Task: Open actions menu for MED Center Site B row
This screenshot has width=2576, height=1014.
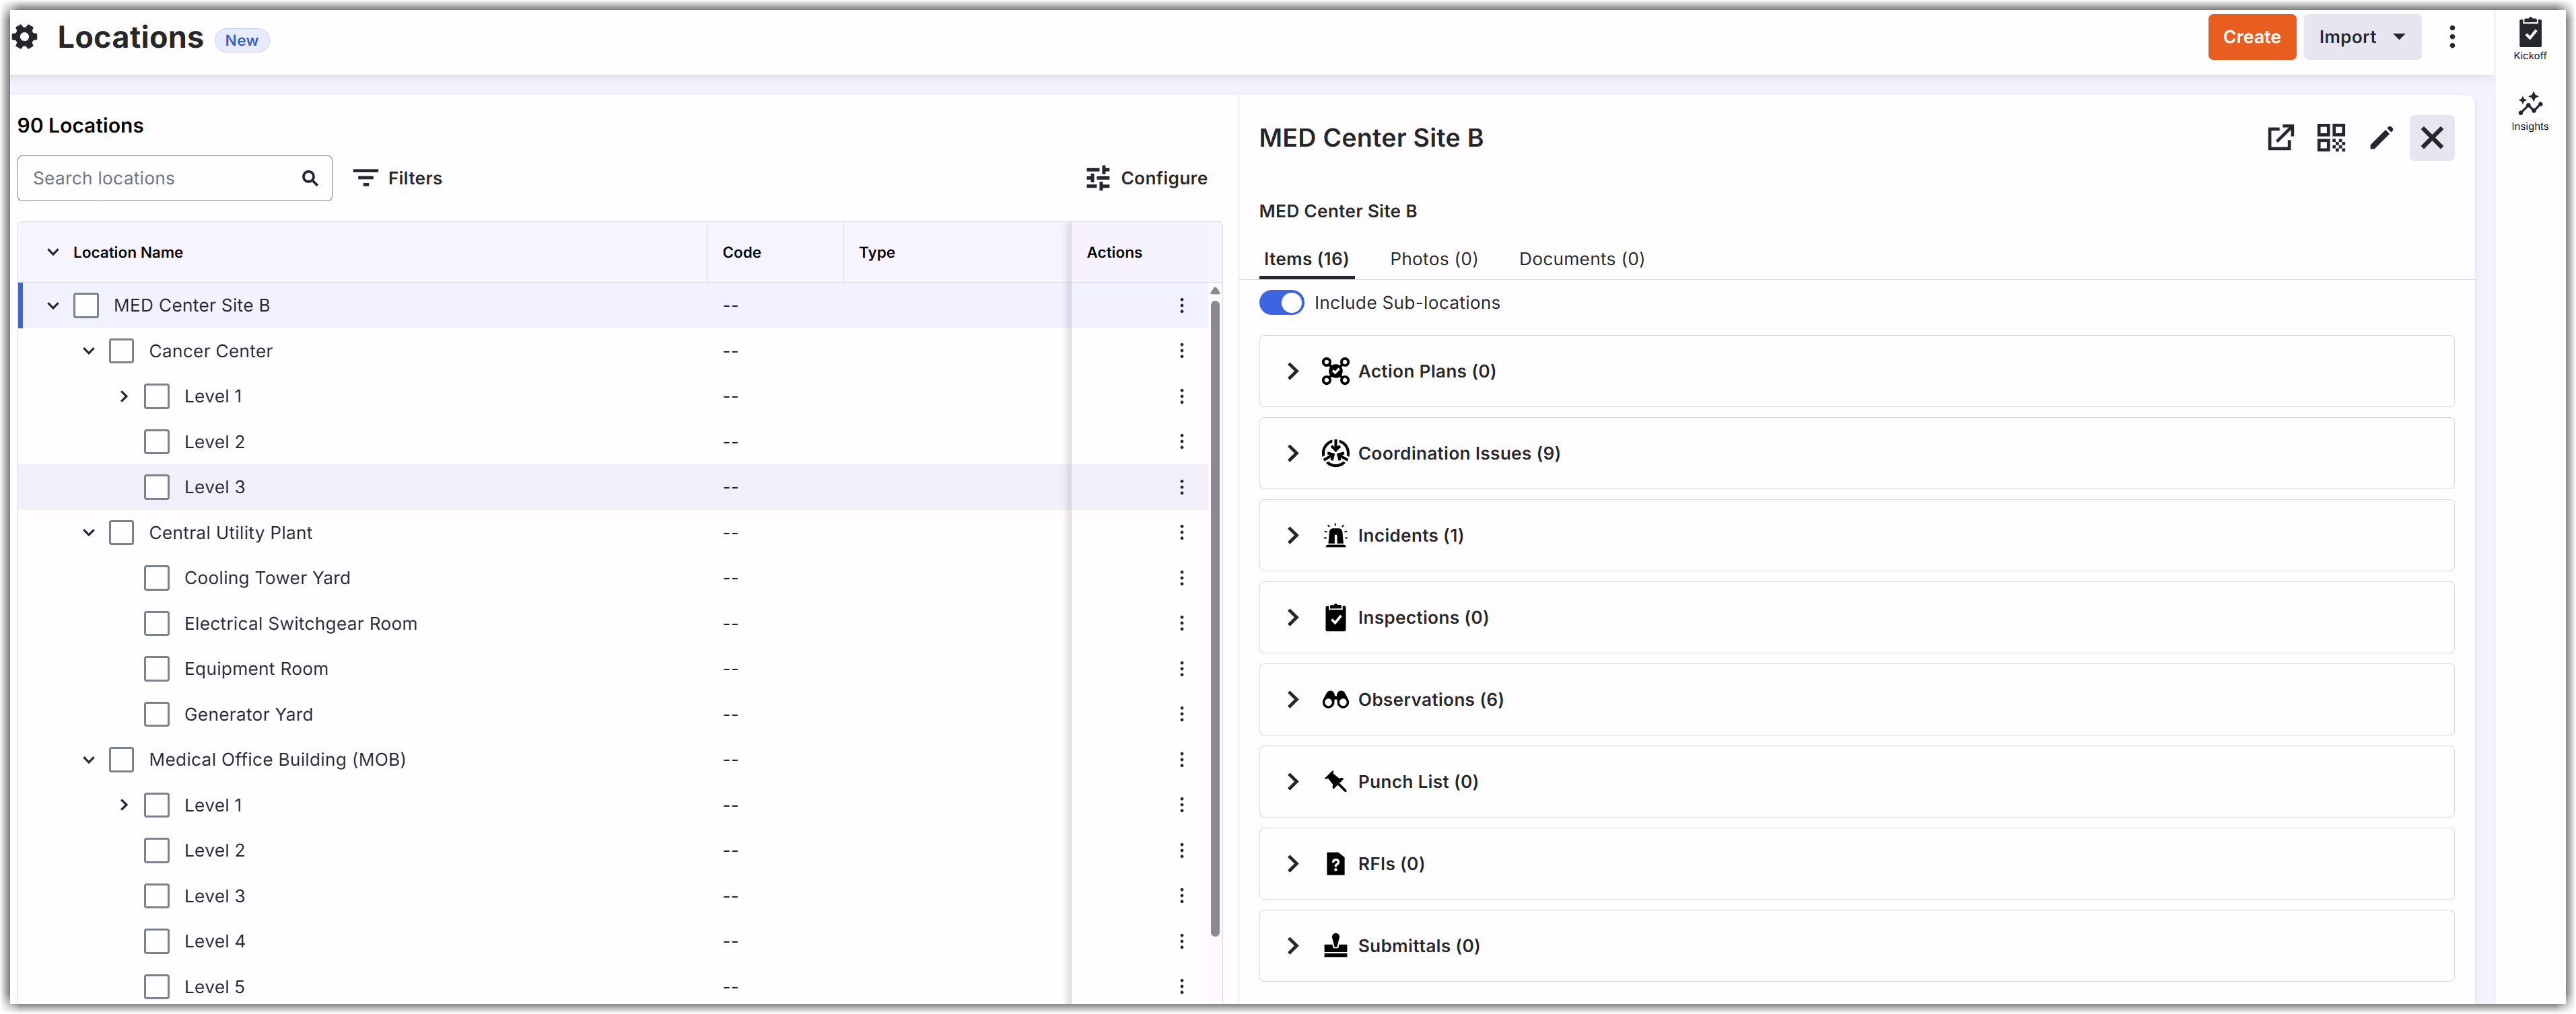Action: point(1181,305)
